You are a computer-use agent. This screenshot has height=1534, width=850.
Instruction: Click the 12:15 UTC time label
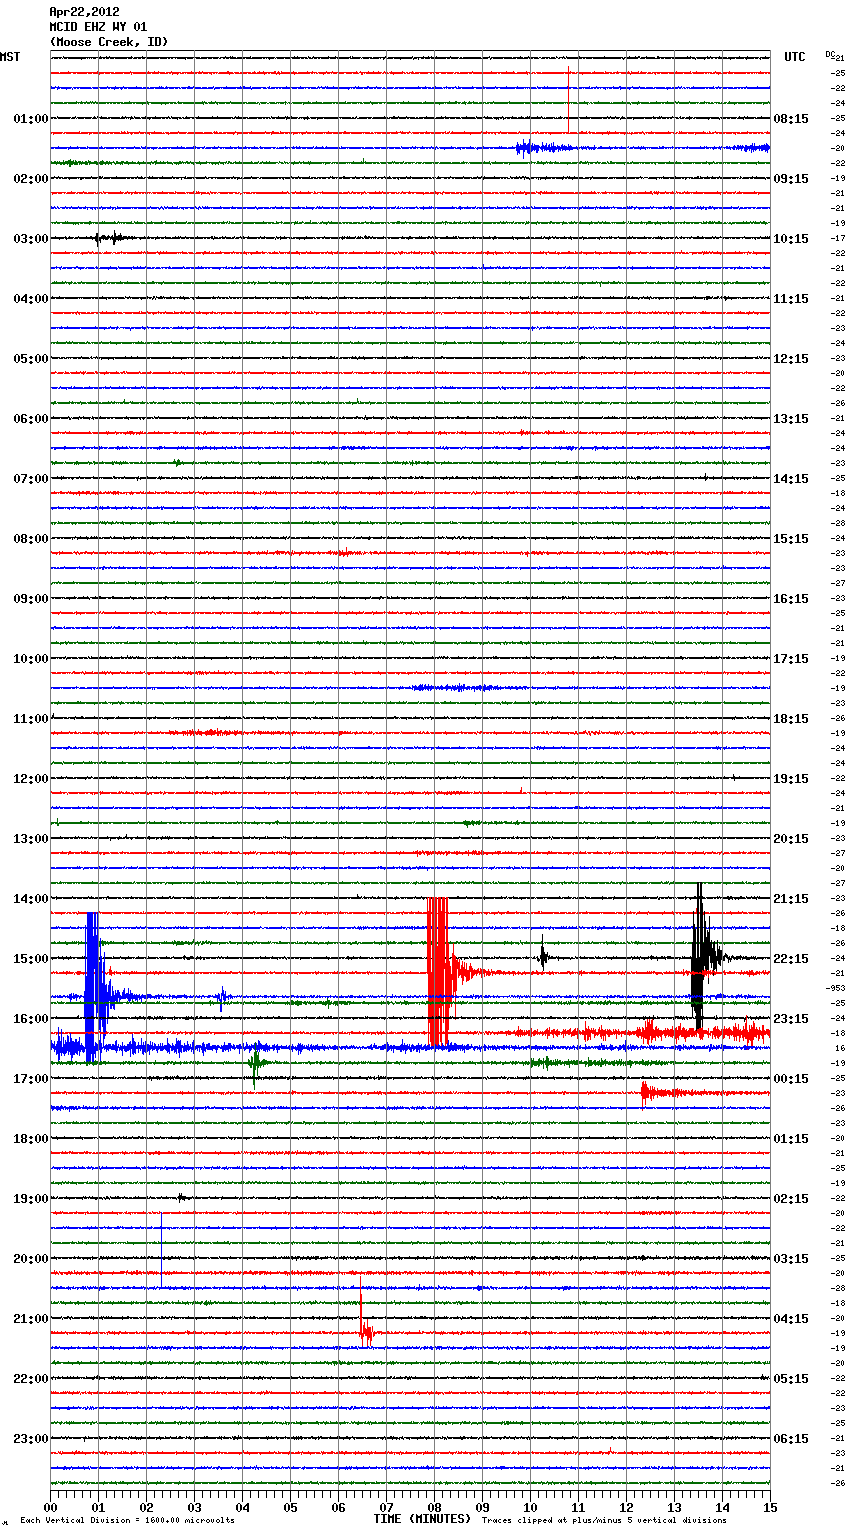point(791,358)
